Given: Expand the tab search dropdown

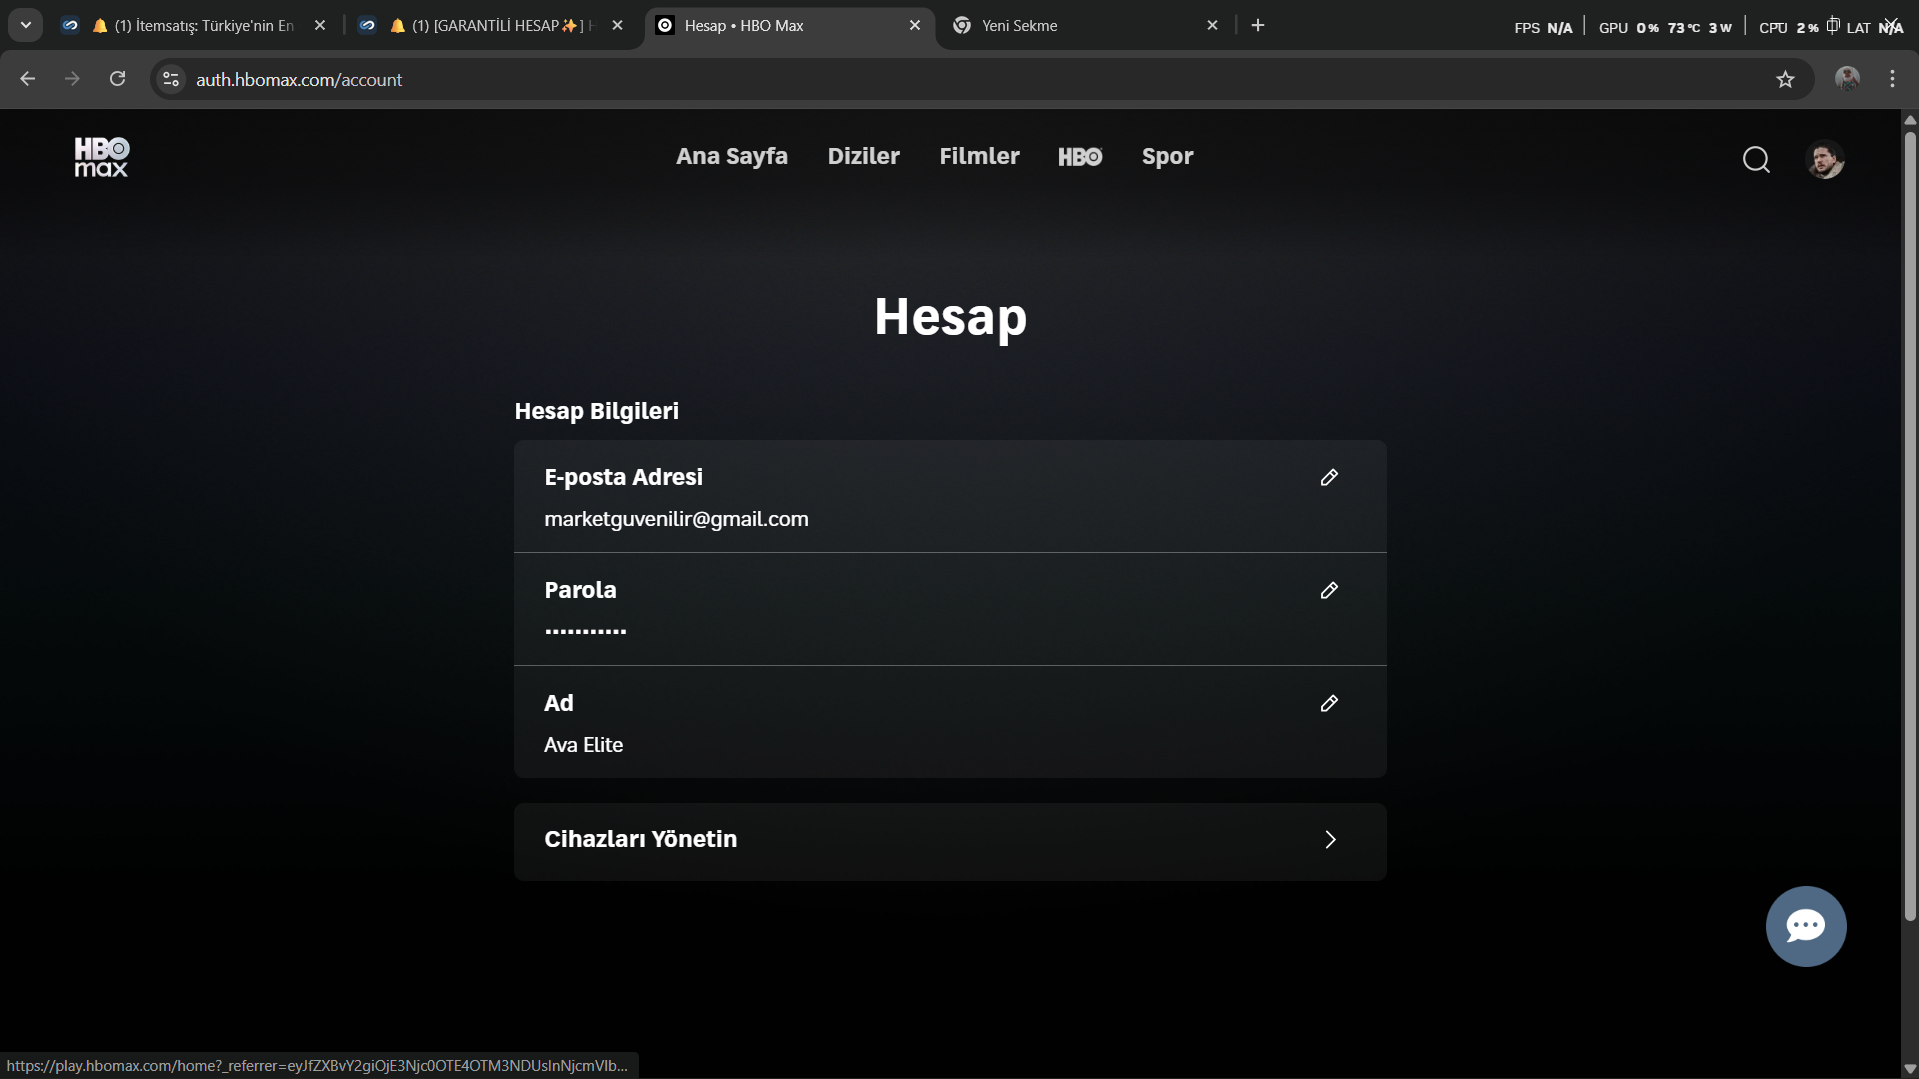Looking at the screenshot, I should point(26,25).
